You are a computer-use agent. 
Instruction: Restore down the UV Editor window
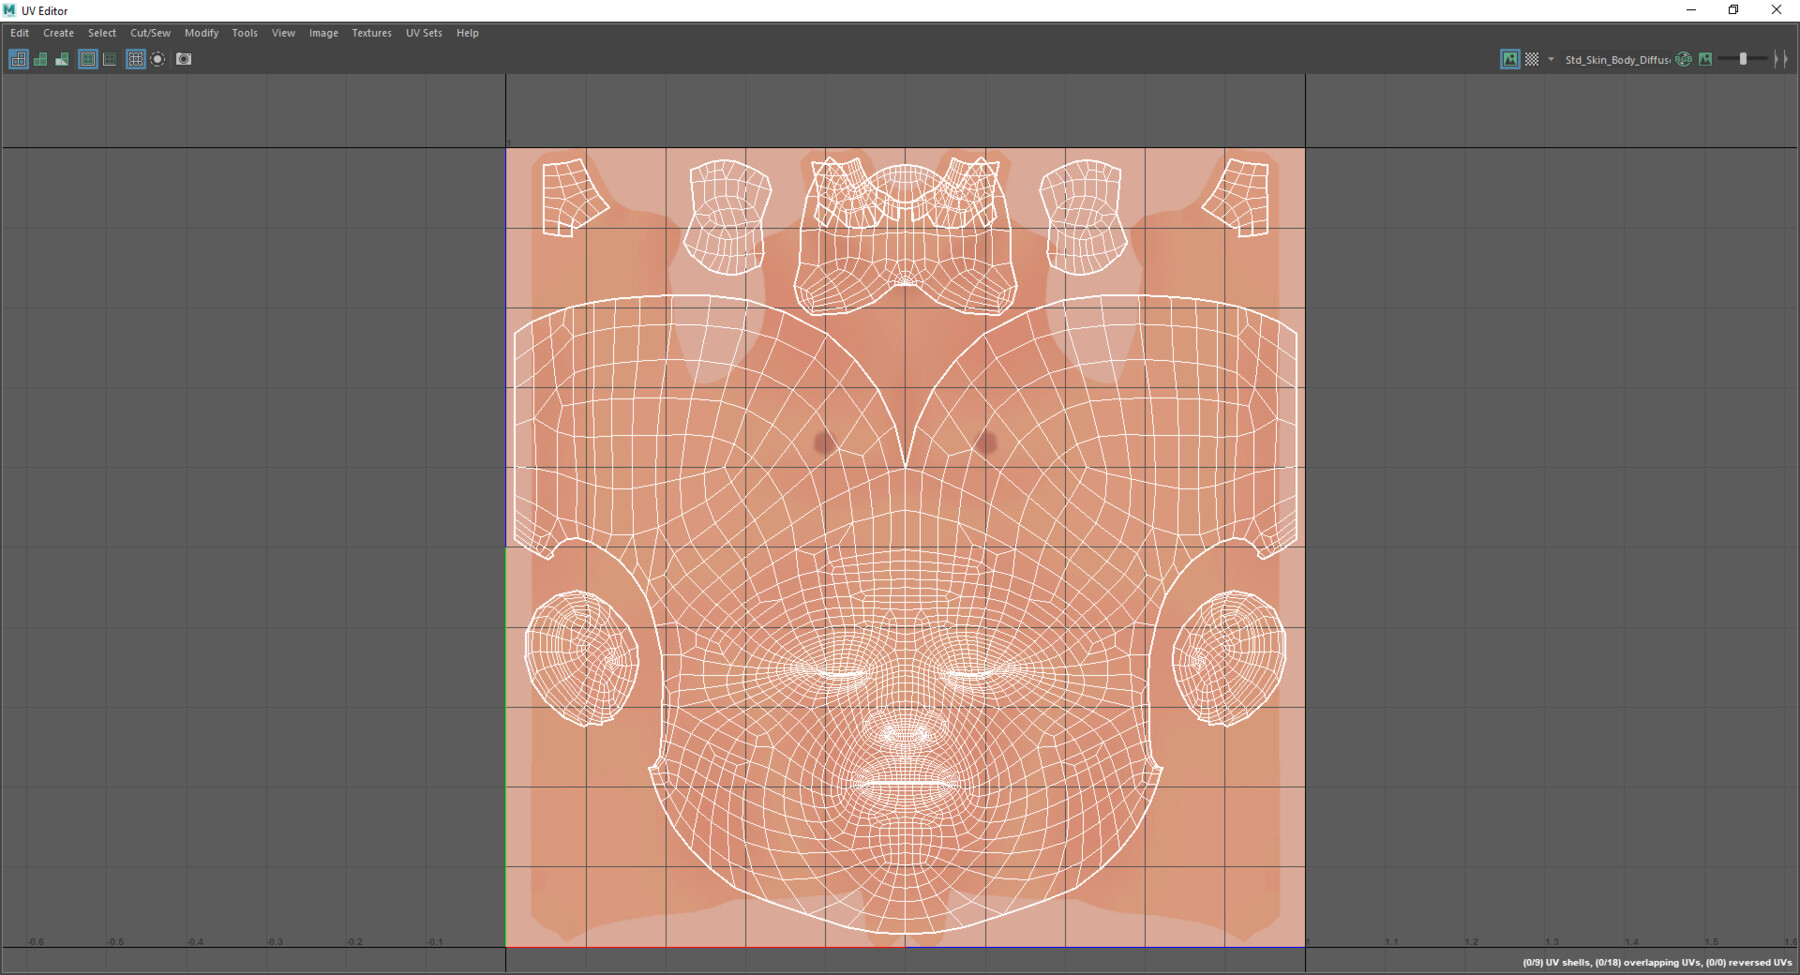(1733, 10)
